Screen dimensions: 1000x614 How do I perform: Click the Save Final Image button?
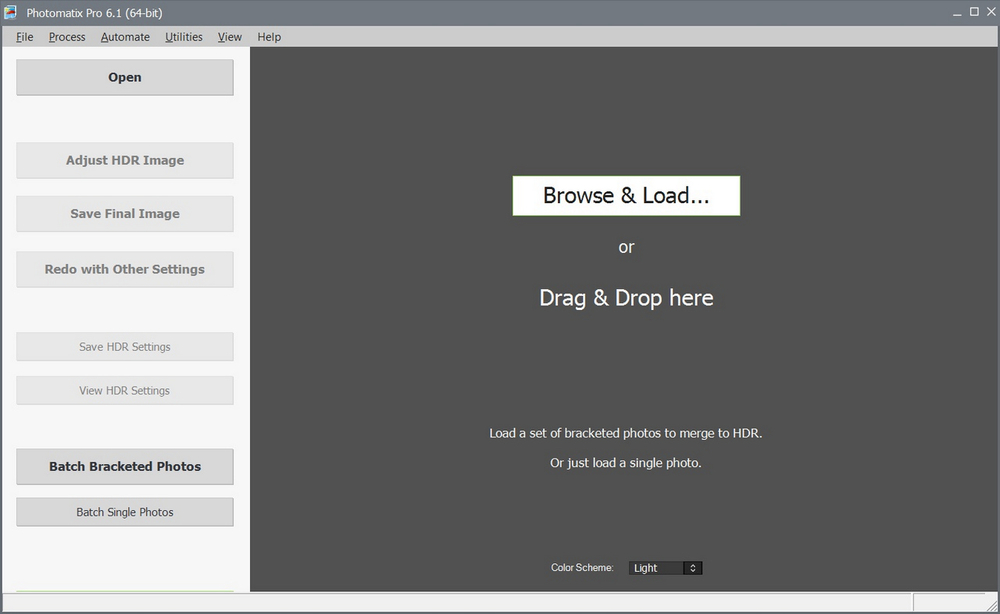pyautogui.click(x=125, y=214)
